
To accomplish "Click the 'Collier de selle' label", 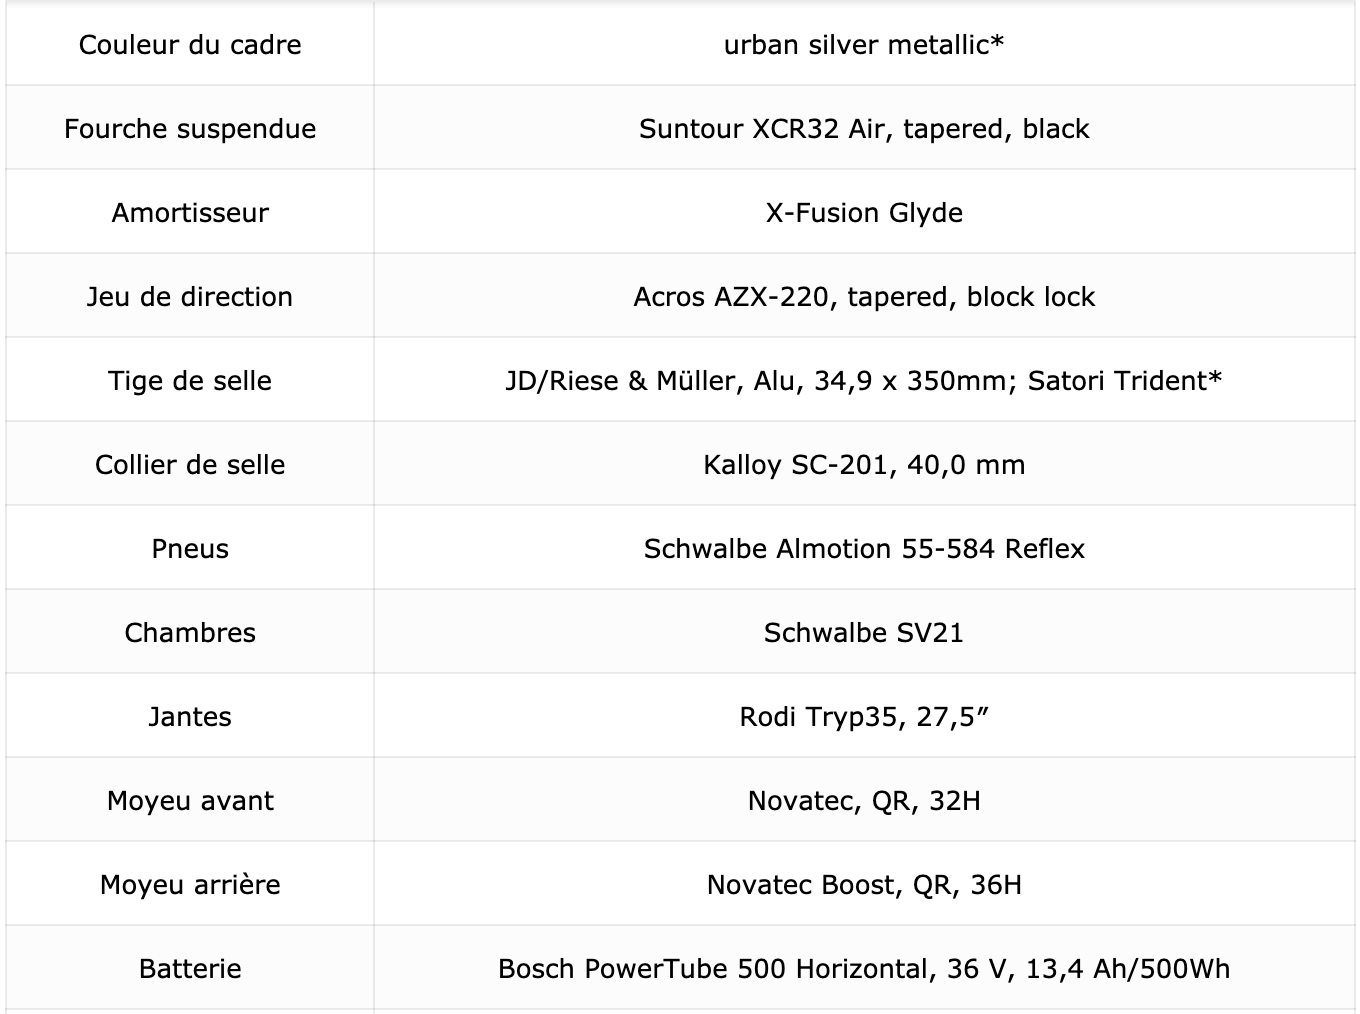I will 190,464.
